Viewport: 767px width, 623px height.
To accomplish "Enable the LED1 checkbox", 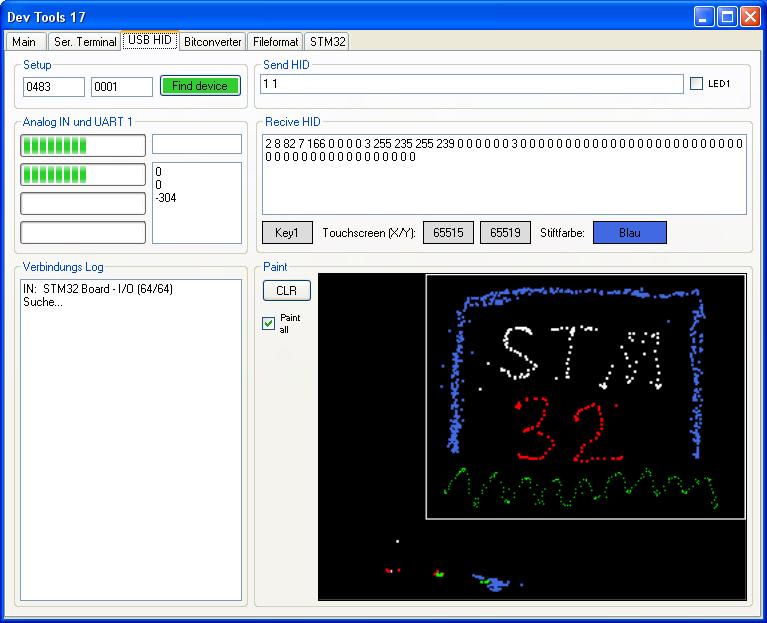I will [x=697, y=84].
